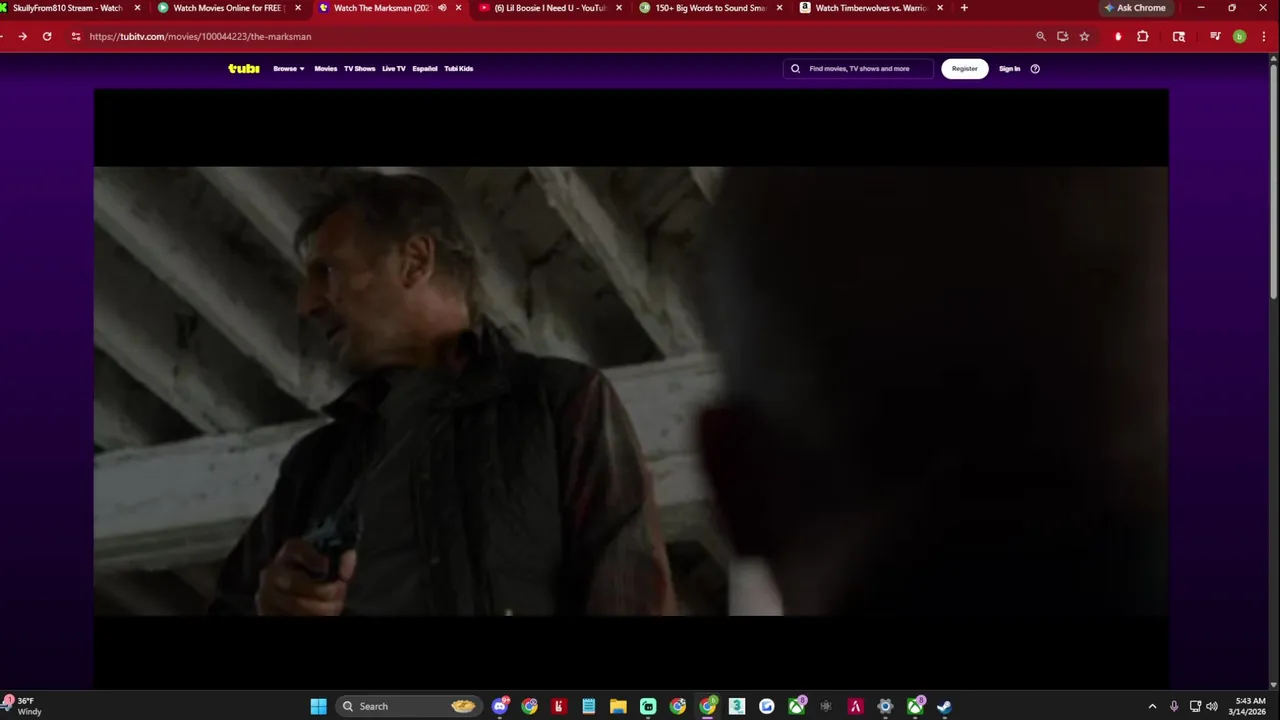Open the Settings gear in taskbar
The height and width of the screenshot is (720, 1280).
(x=885, y=706)
